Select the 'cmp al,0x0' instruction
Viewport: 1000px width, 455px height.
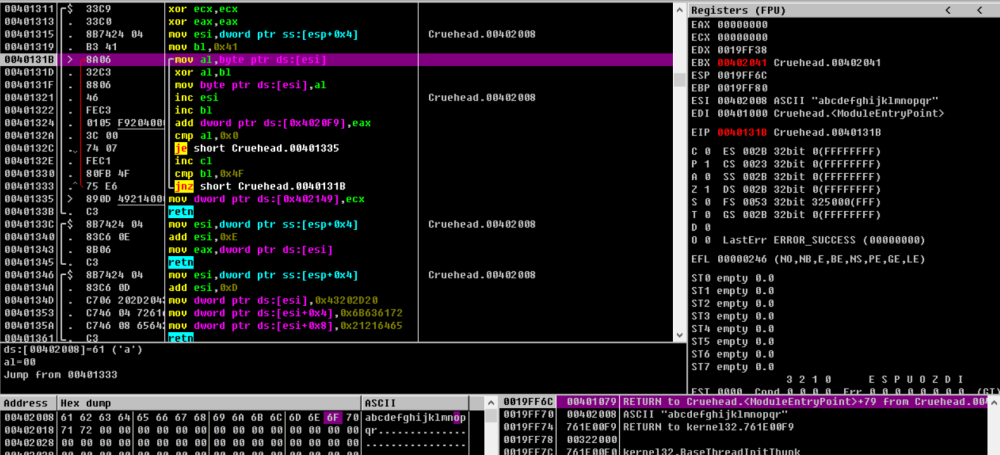coord(337,136)
